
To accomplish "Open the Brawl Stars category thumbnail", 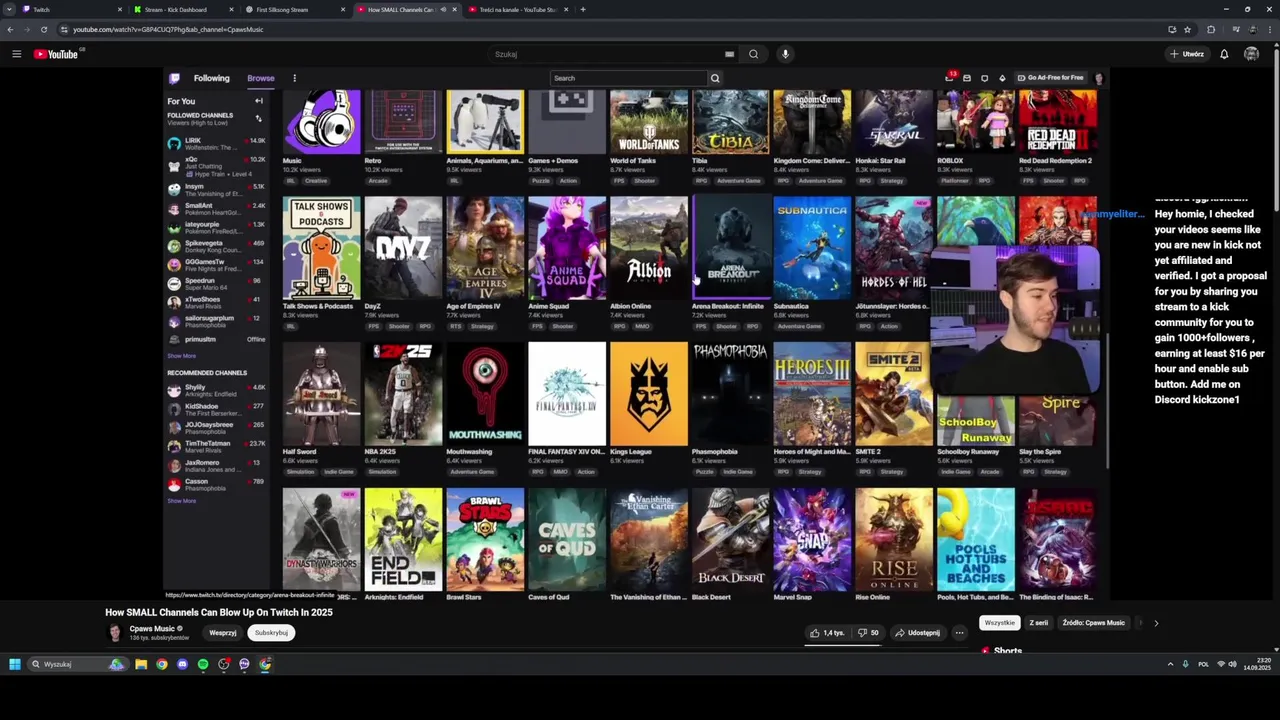I will 485,539.
